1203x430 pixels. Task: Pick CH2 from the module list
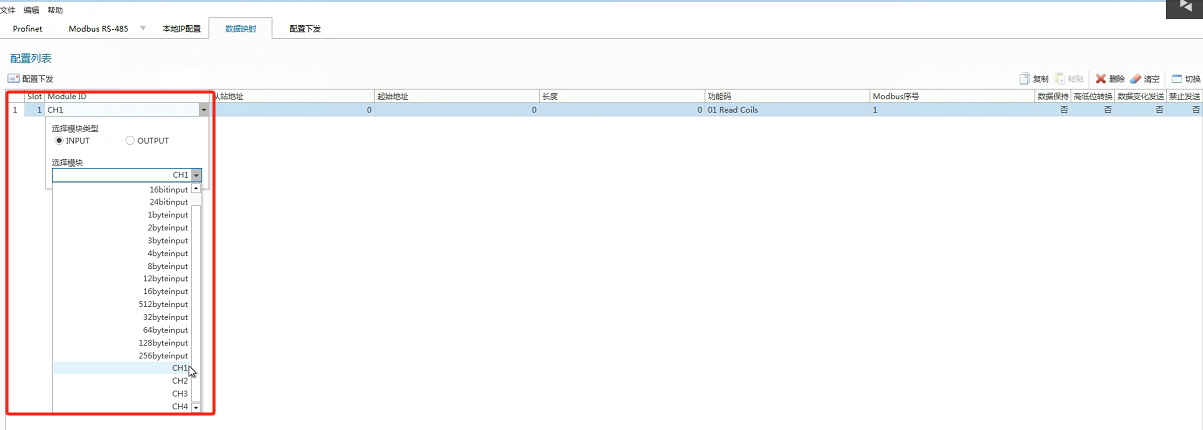coord(122,381)
